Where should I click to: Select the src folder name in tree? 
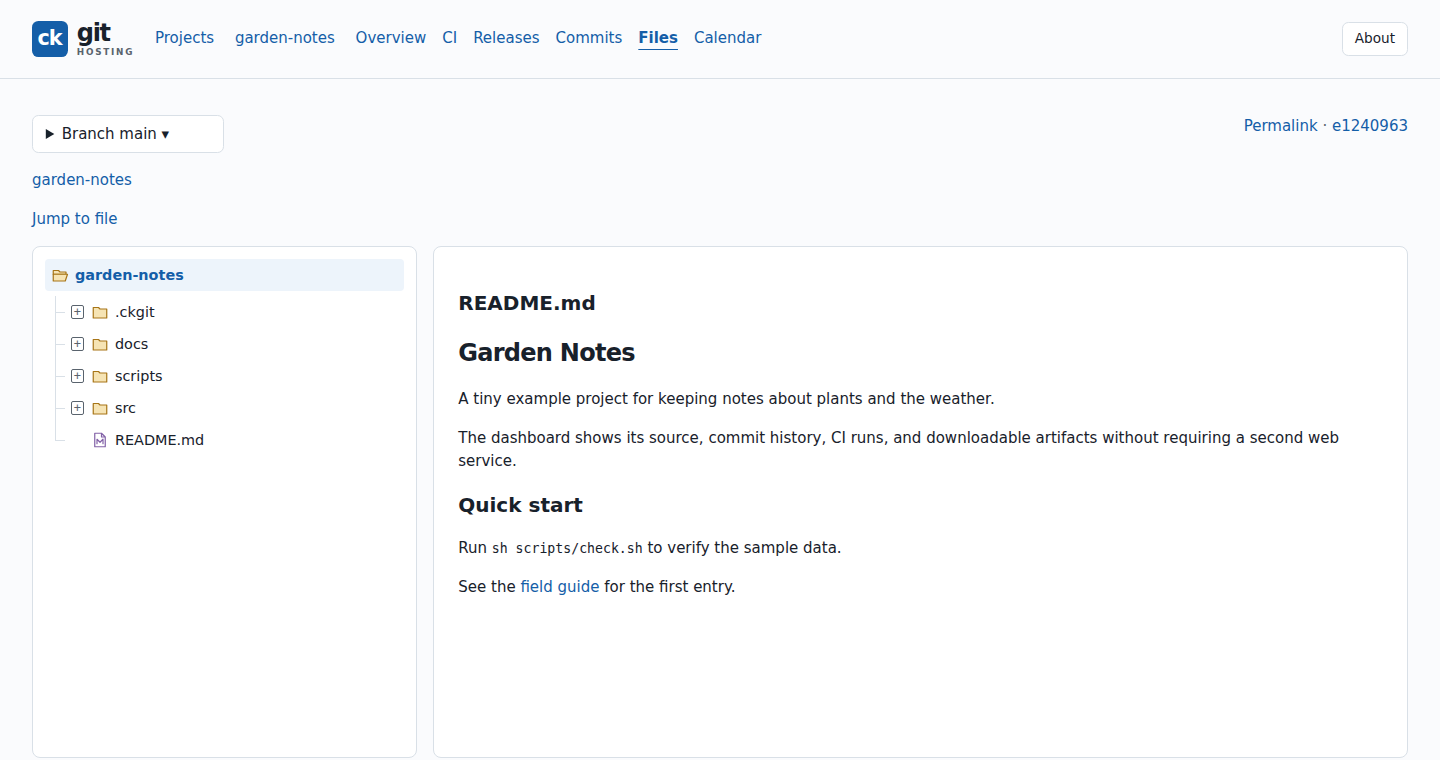click(126, 408)
